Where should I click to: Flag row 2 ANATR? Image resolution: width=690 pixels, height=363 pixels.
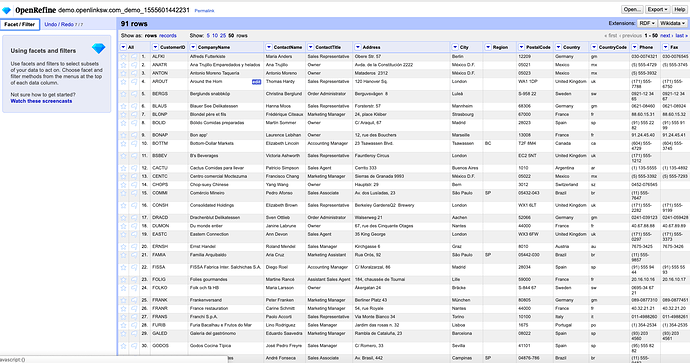133,65
